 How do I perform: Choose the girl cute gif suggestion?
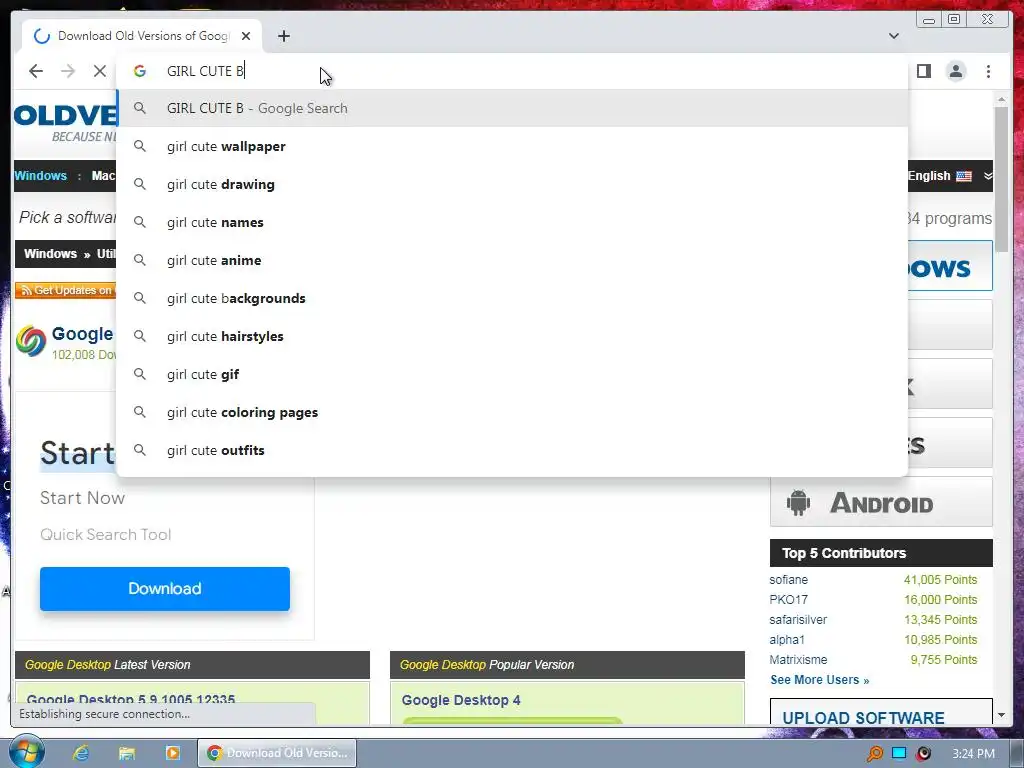[x=512, y=374]
